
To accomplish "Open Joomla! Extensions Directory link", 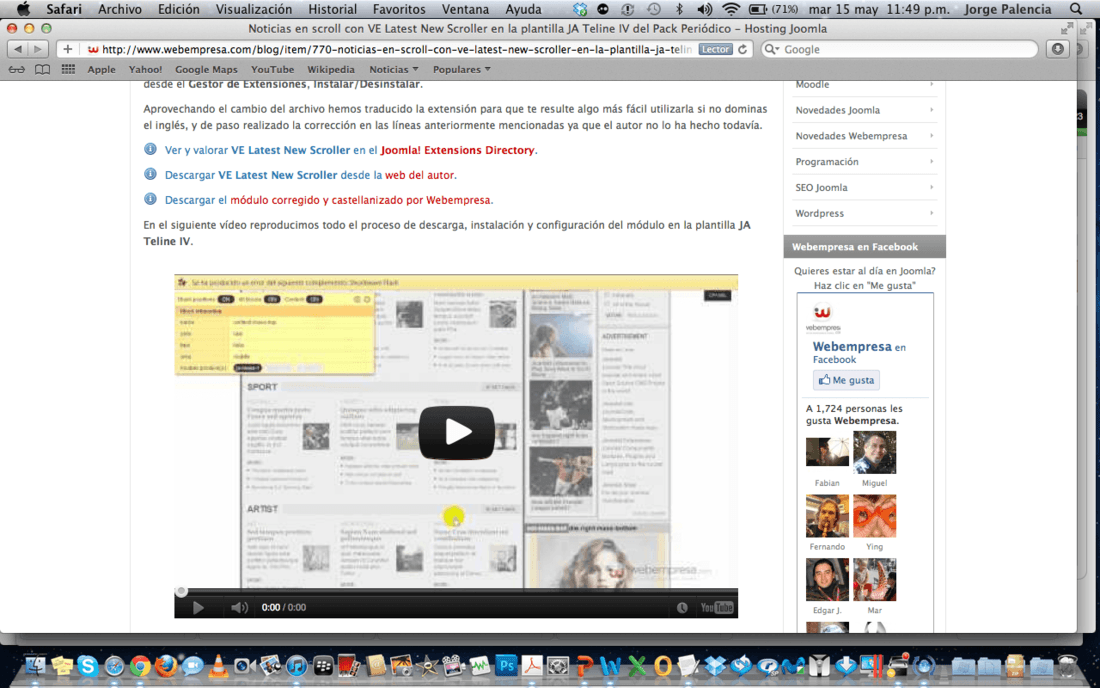I will point(457,150).
